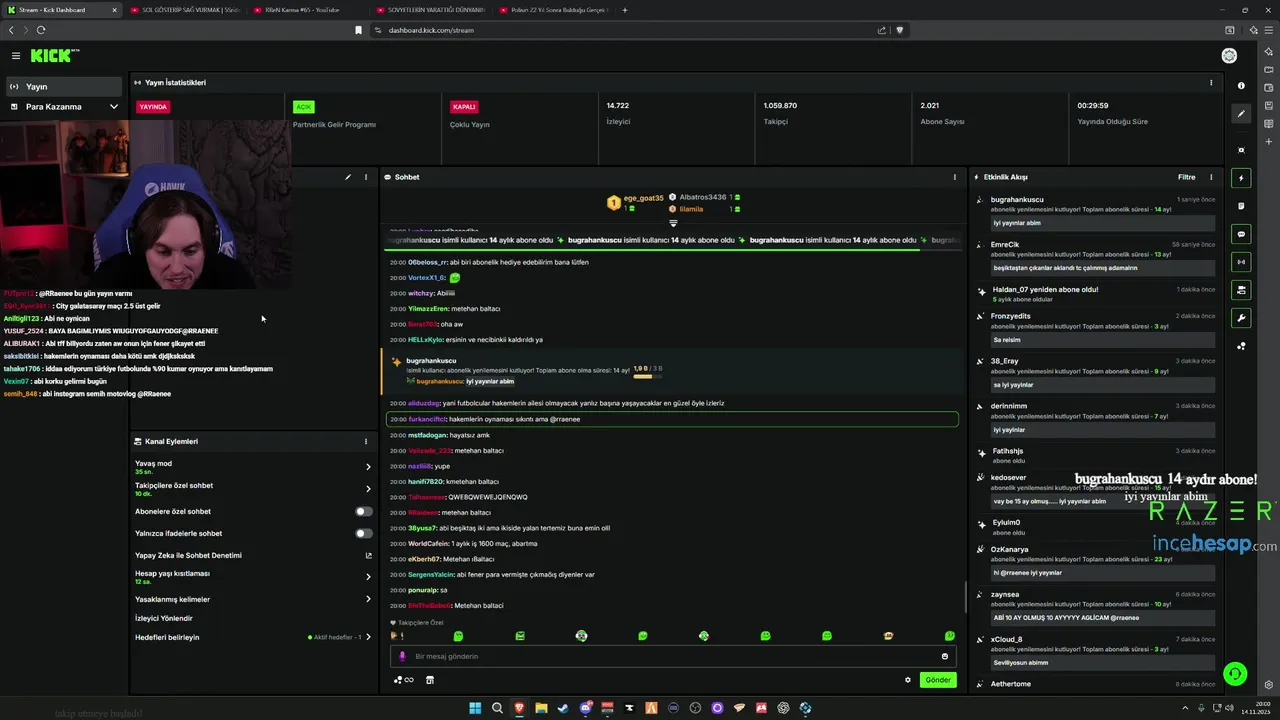
Task: Open chat settings gear next to Gönder
Action: coord(908,680)
